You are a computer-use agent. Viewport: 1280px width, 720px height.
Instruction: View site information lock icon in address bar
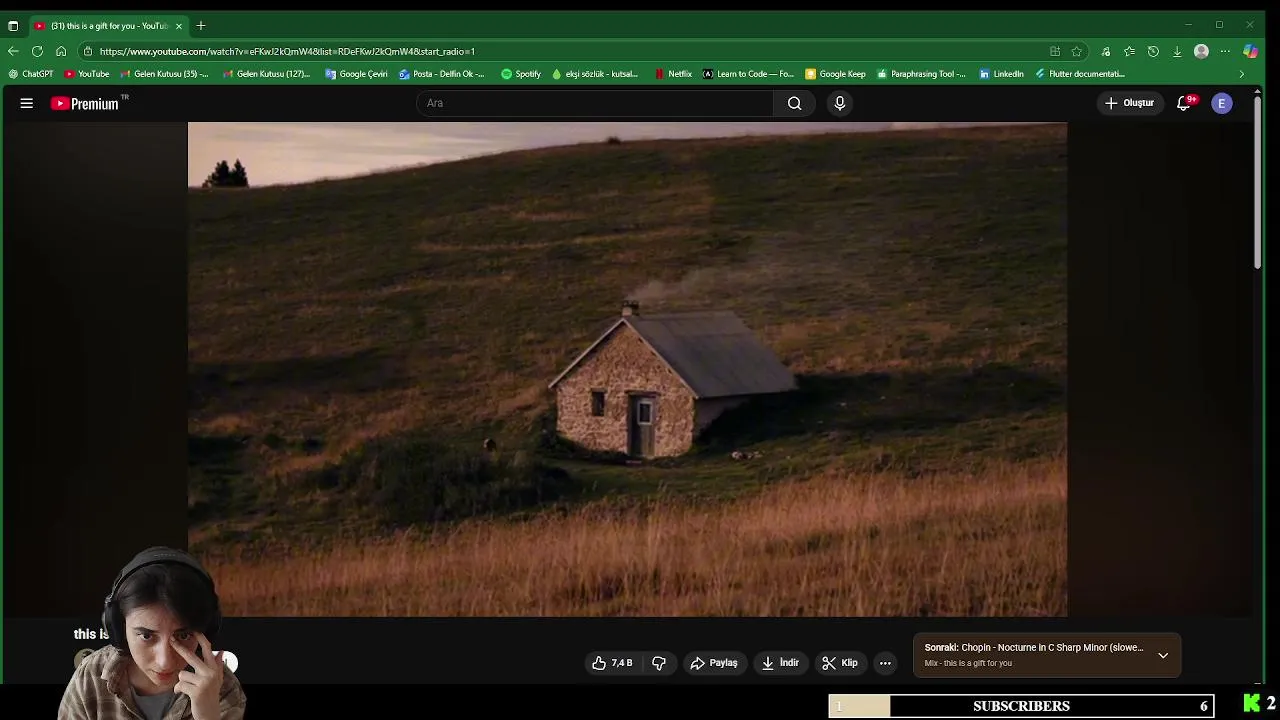tap(87, 51)
